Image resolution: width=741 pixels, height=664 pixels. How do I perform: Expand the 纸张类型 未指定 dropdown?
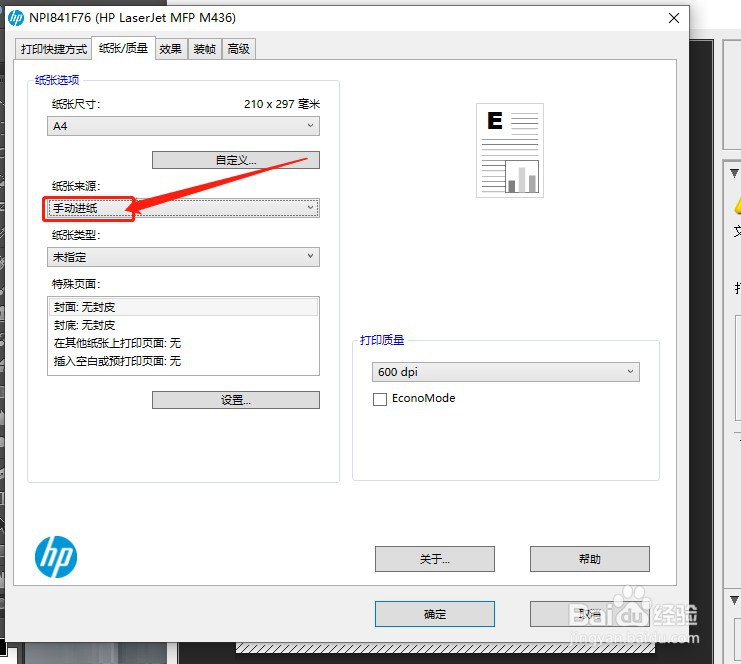[183, 257]
